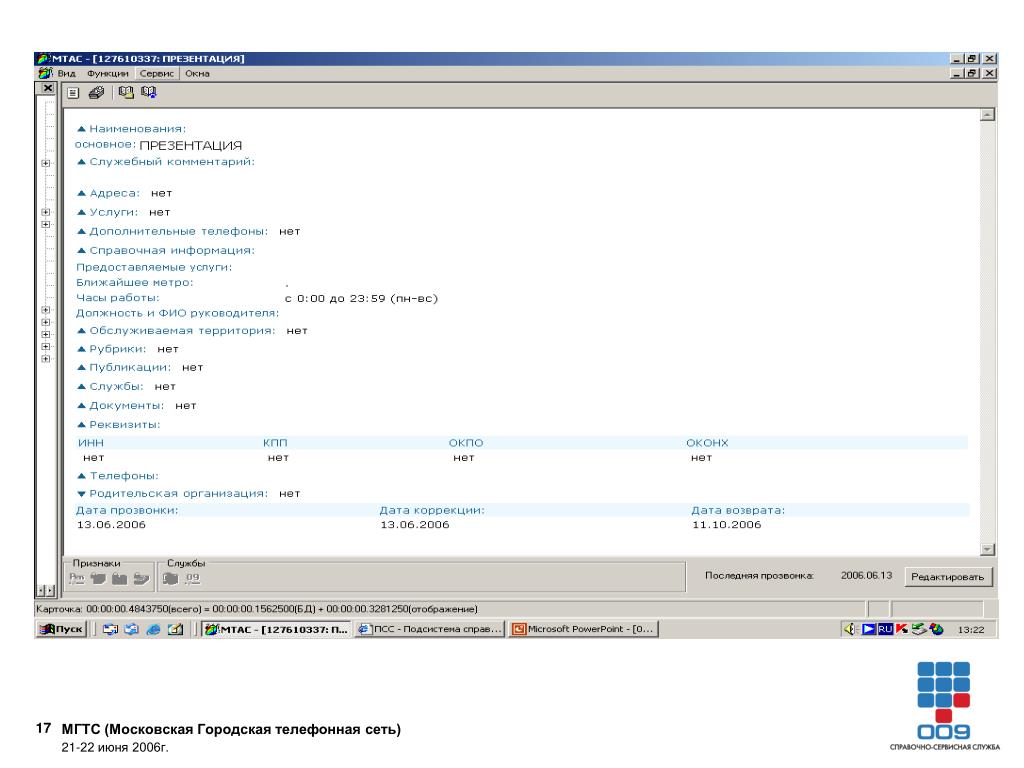Close the left tree panel with X

pyautogui.click(x=48, y=88)
